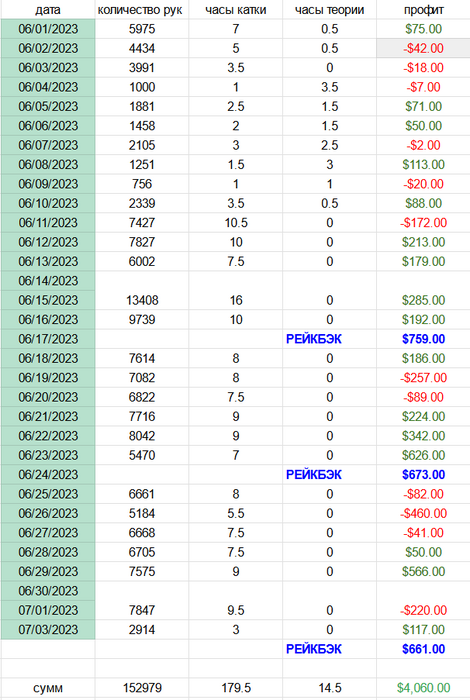Select the total hands cell 152979
Screen dimensions: 470x700
(141, 688)
